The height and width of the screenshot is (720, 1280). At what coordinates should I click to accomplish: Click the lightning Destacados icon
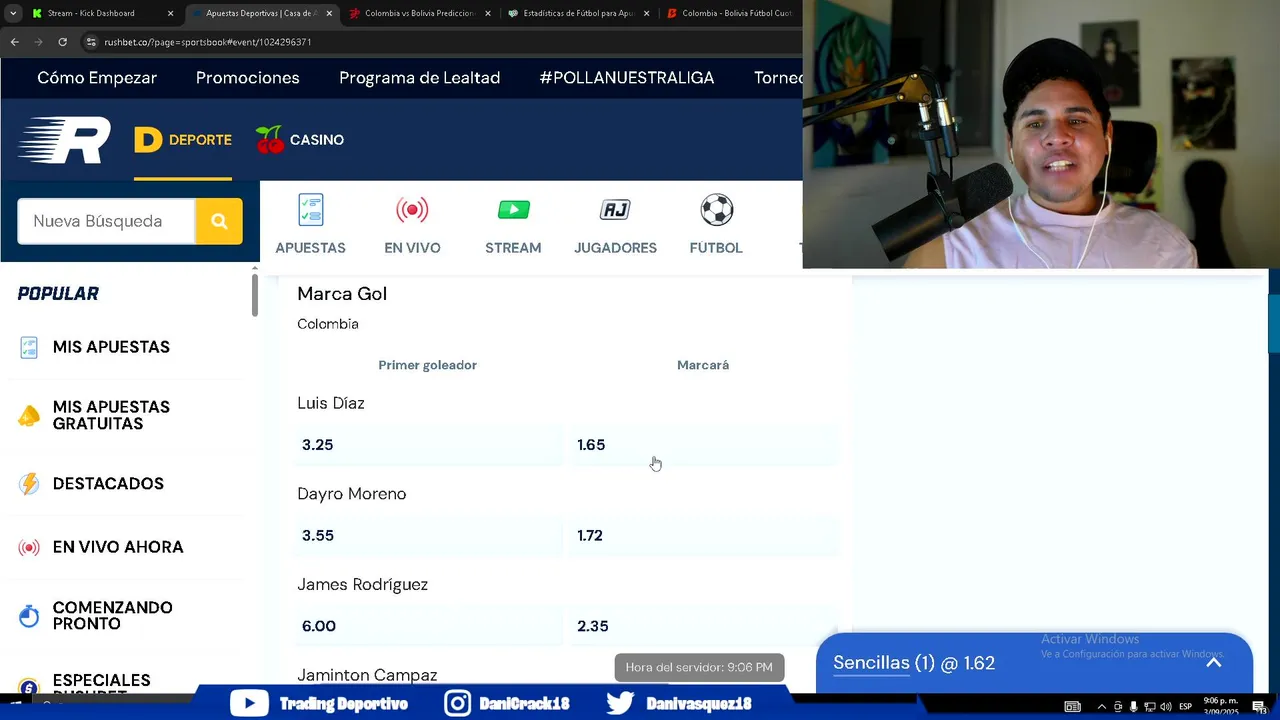[x=29, y=484]
